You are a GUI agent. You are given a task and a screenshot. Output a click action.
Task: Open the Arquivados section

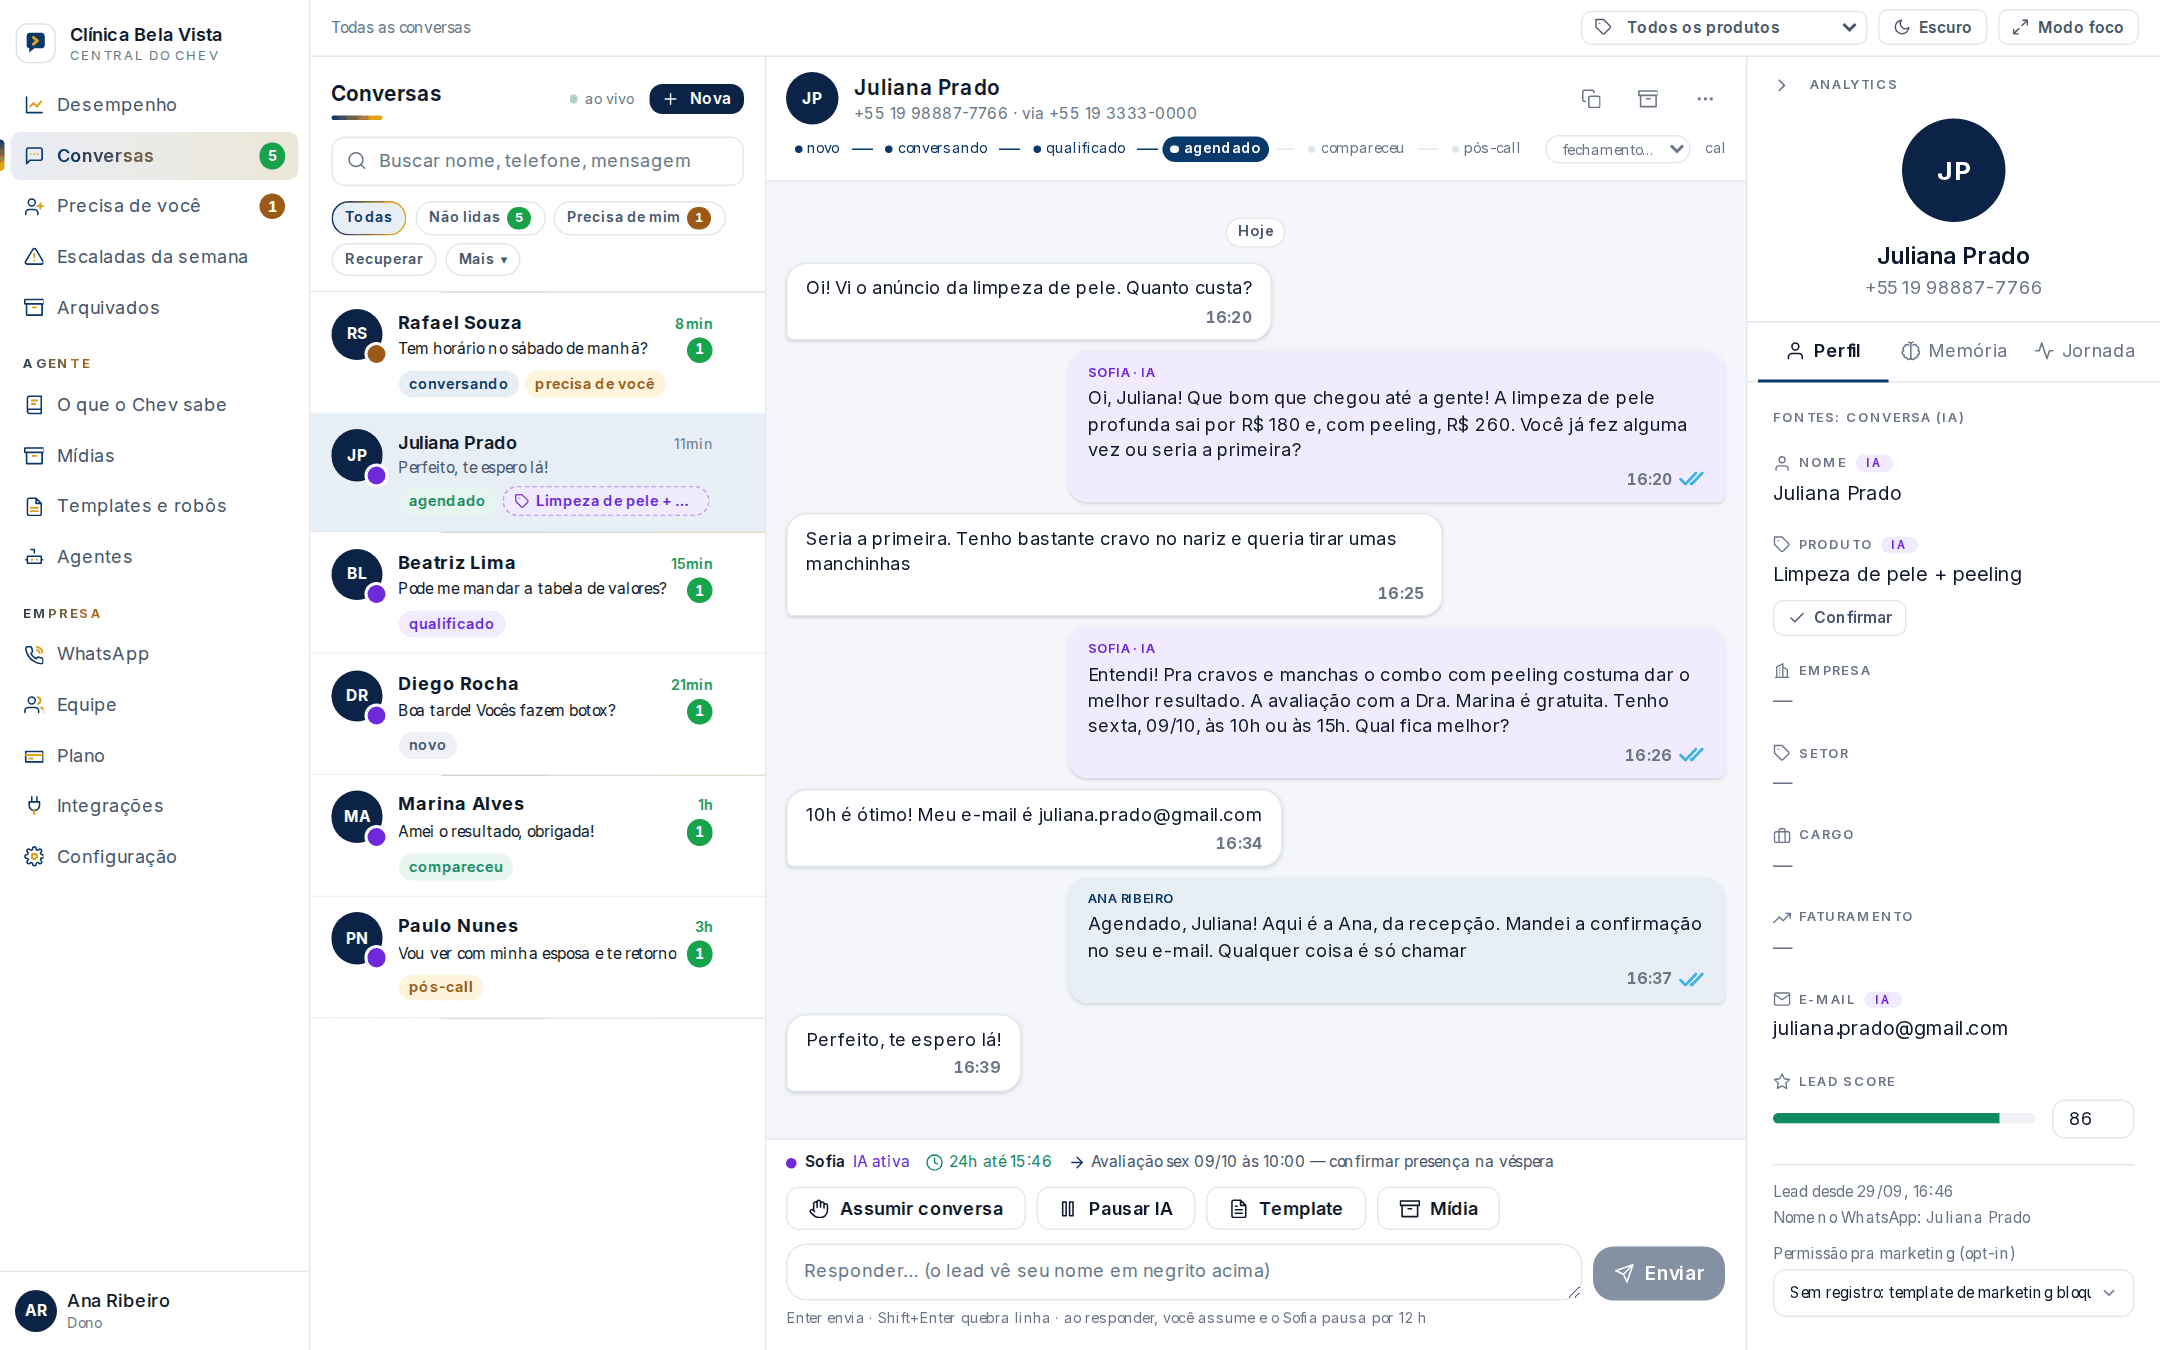pos(155,308)
